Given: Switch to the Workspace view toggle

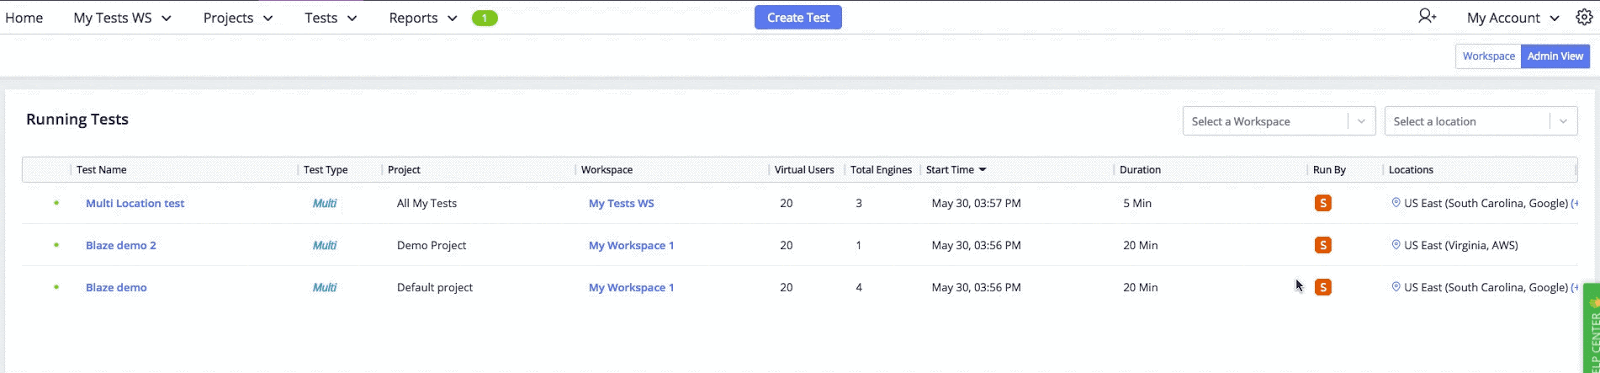Looking at the screenshot, I should [x=1488, y=56].
